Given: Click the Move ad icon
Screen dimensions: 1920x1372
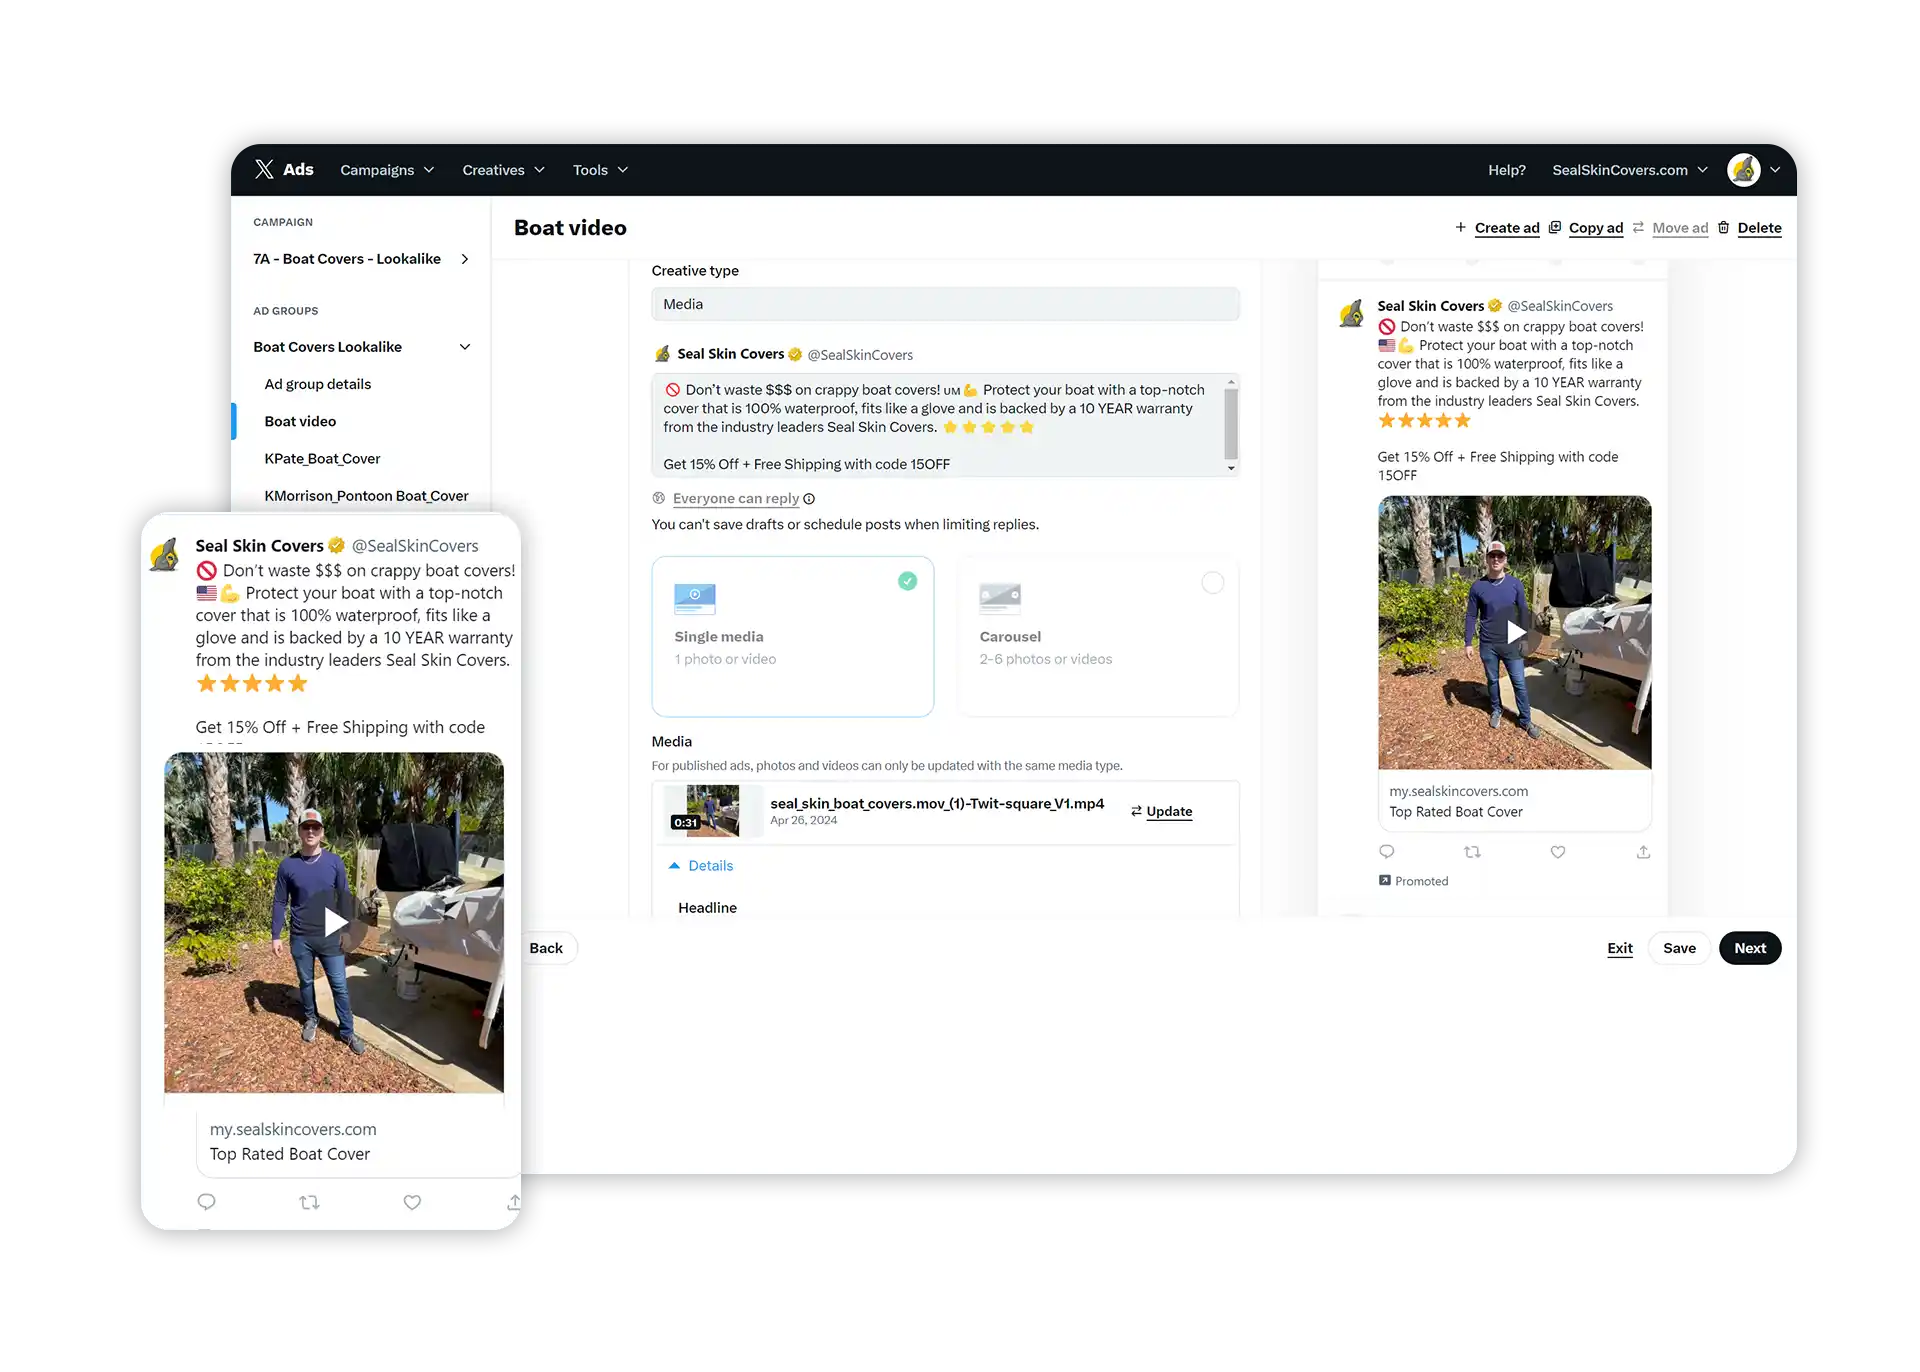Looking at the screenshot, I should 1639,228.
